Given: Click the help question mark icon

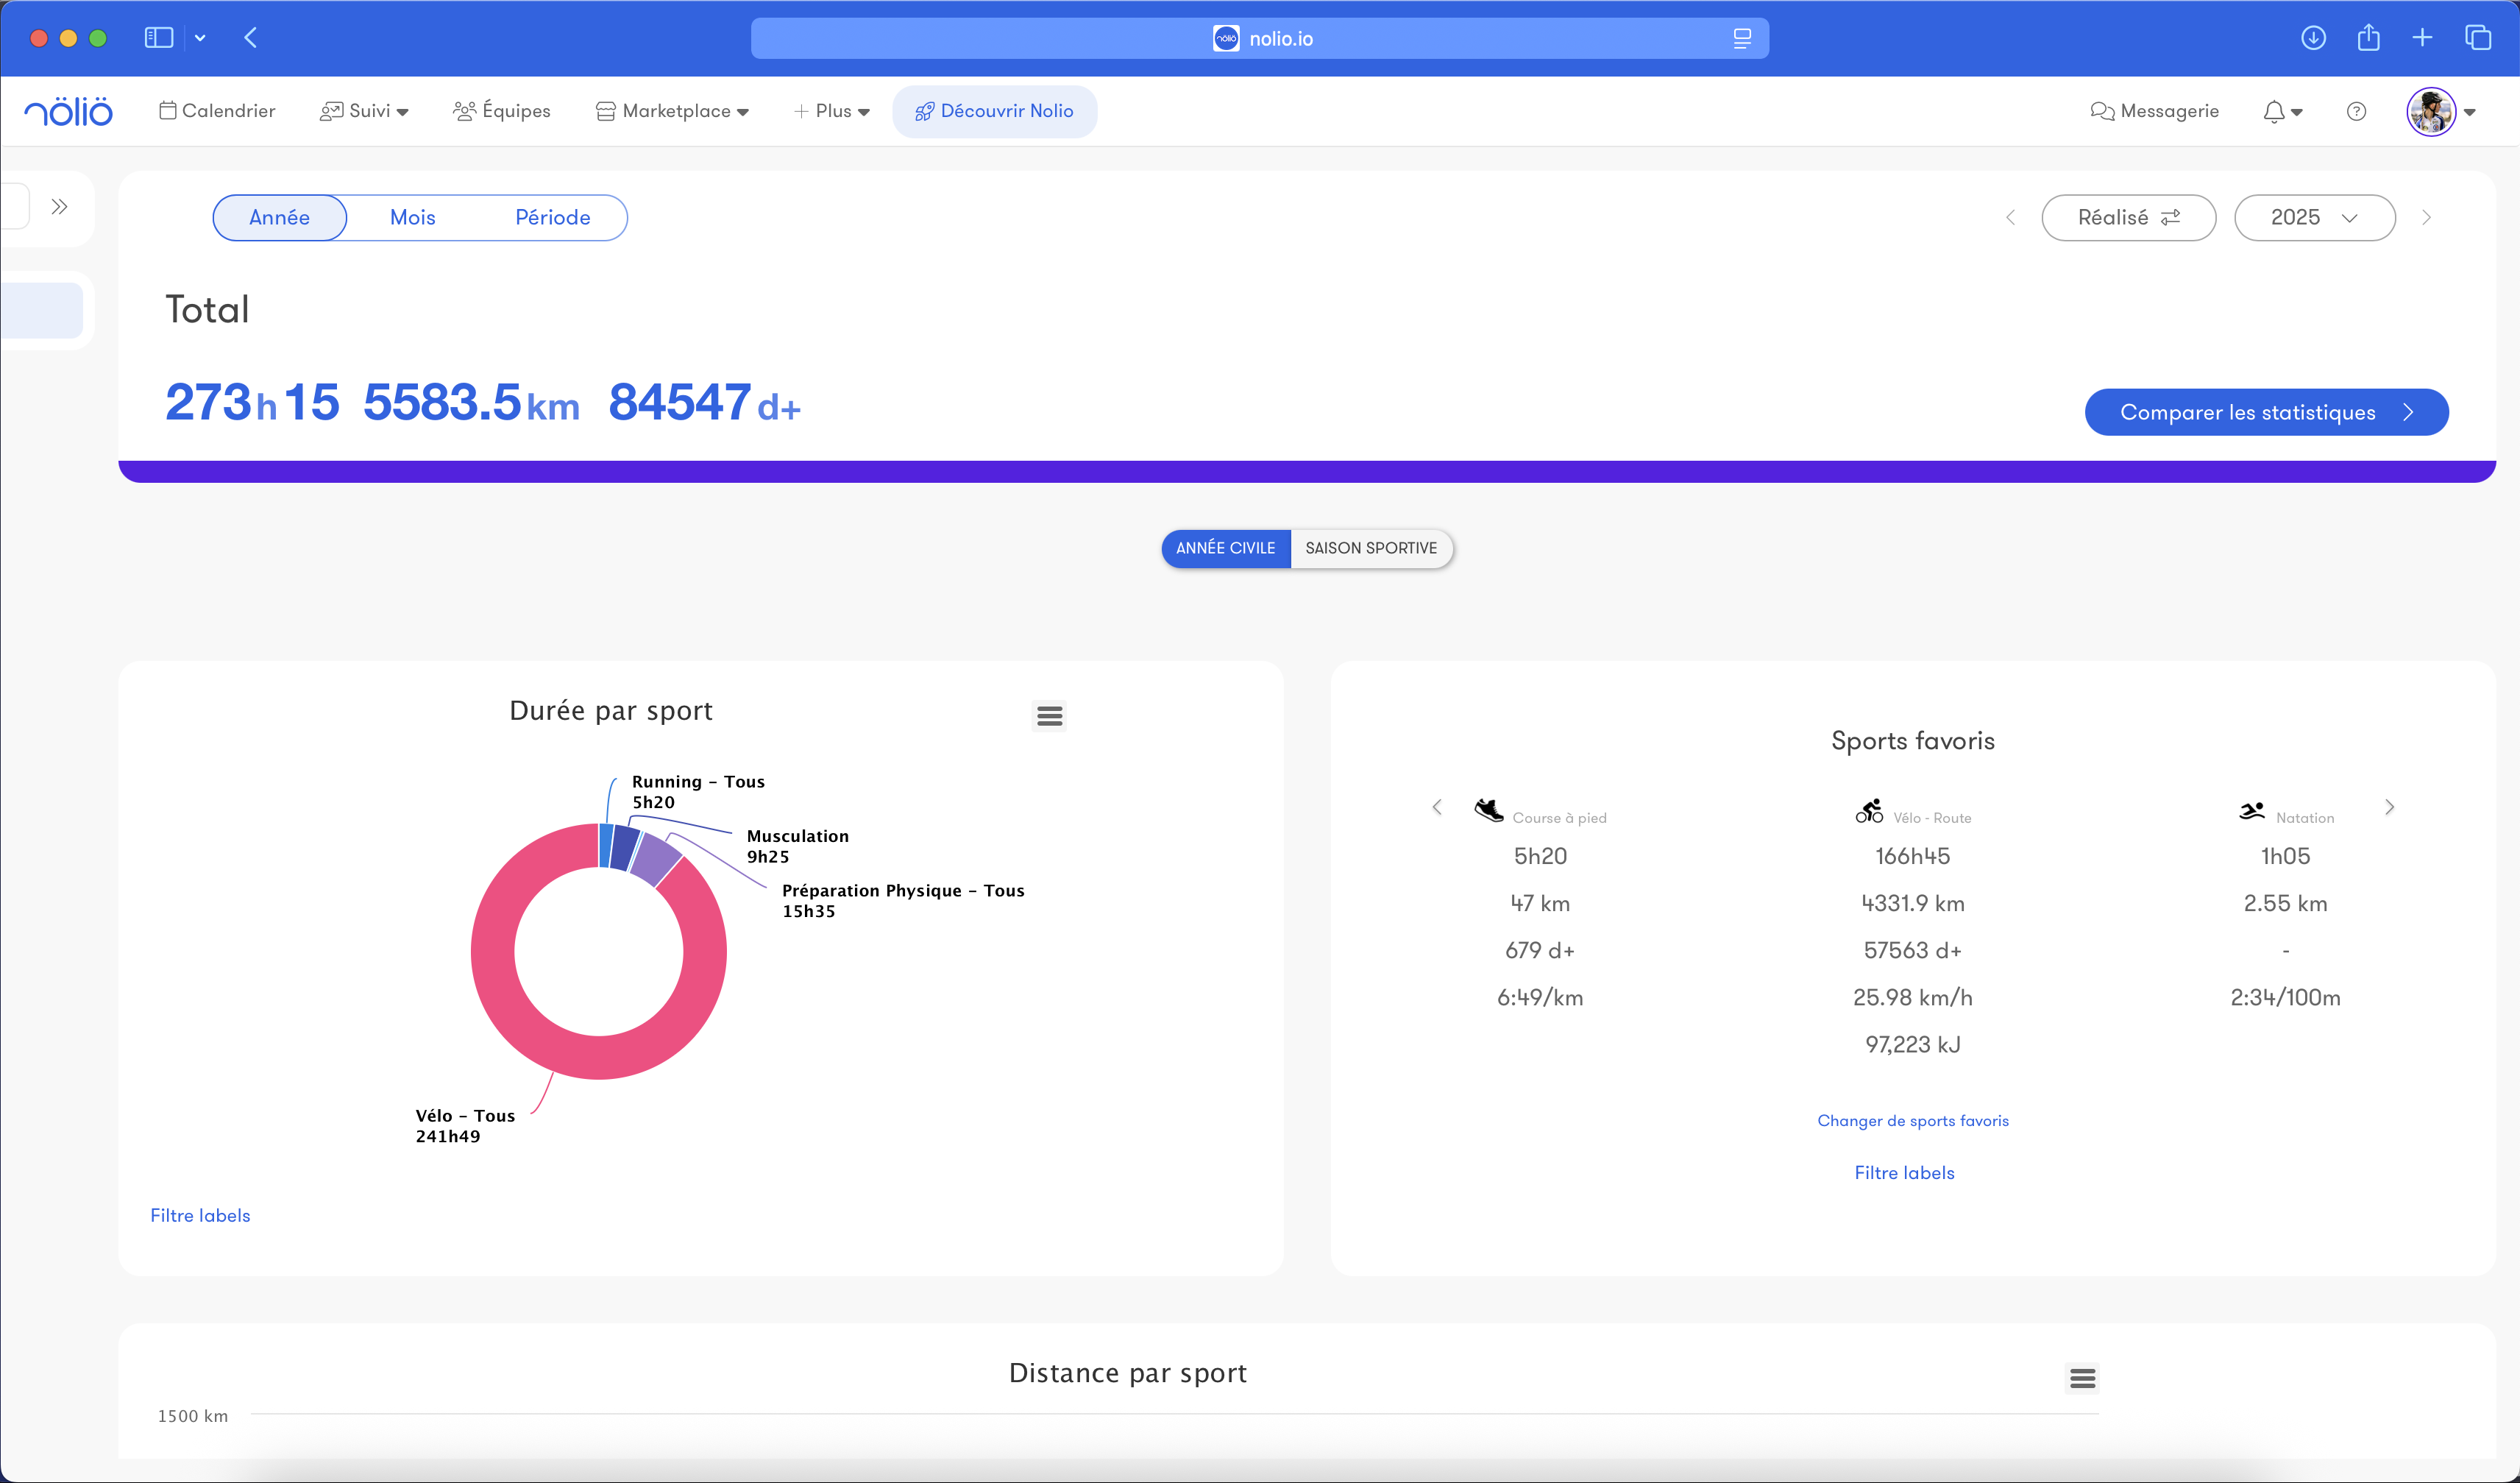Looking at the screenshot, I should [2356, 111].
